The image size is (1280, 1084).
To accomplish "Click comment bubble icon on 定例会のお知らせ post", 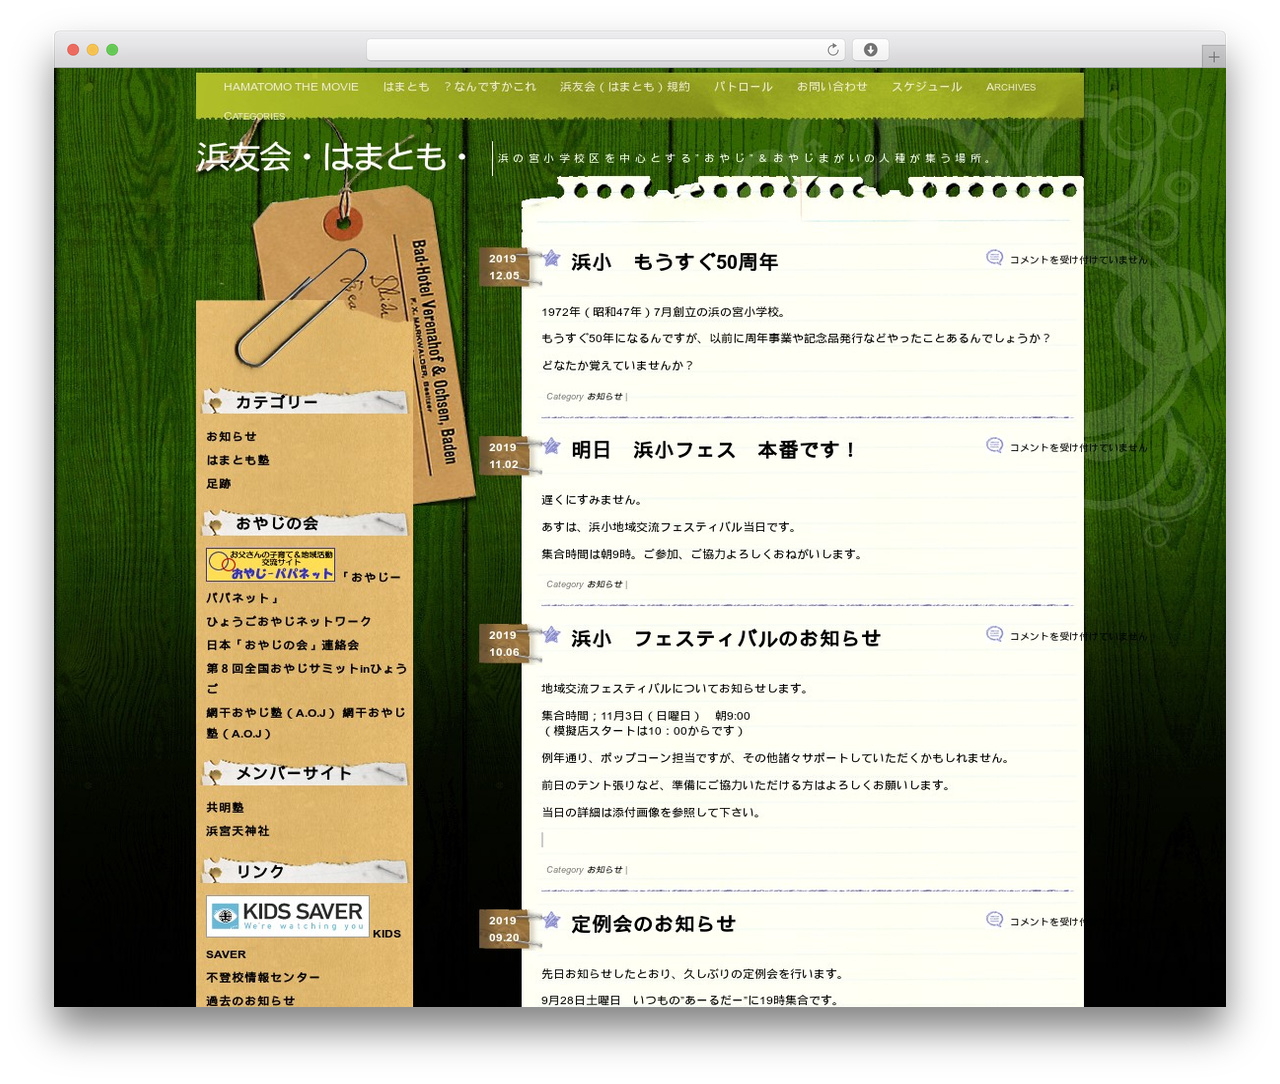I will click(x=994, y=920).
